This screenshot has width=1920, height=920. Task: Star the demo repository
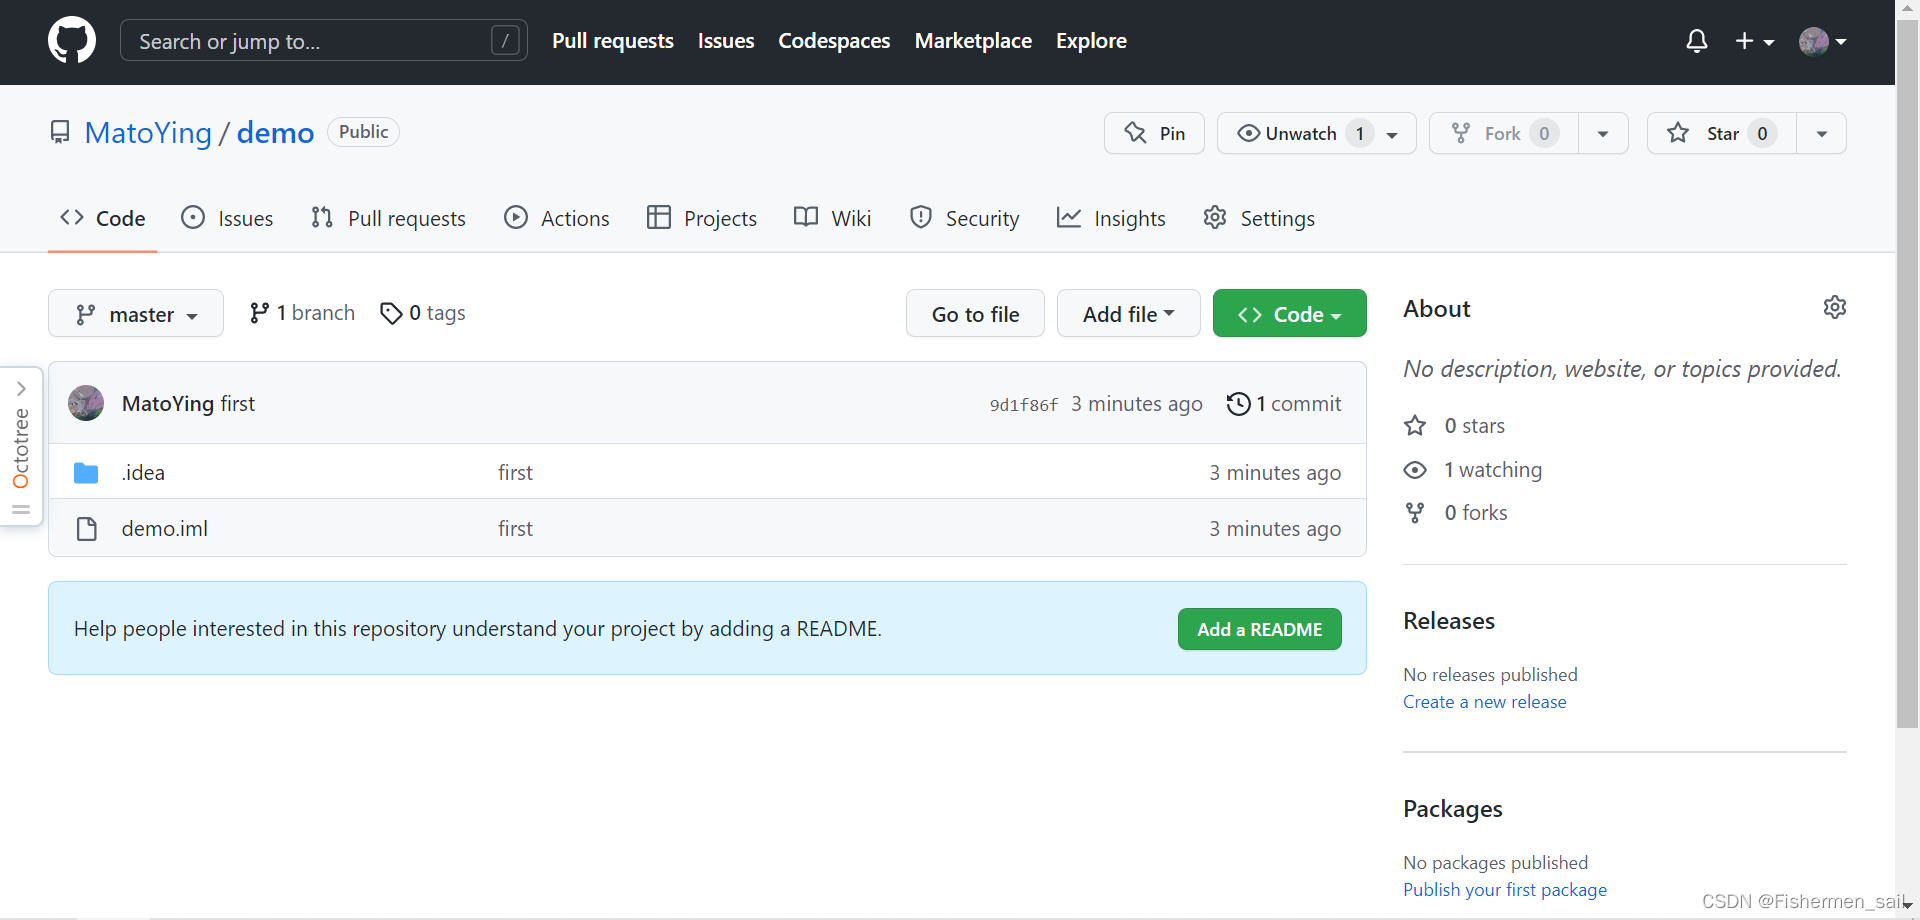[x=1721, y=133]
